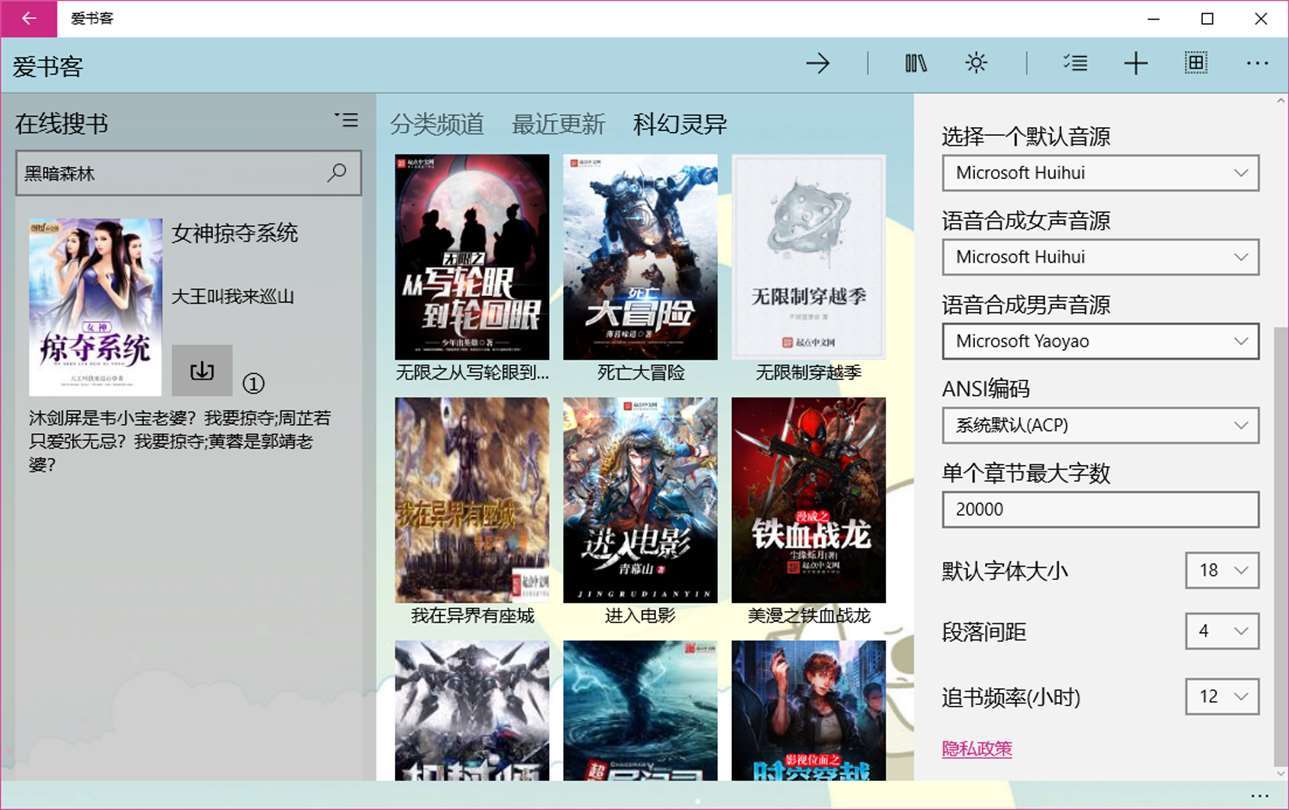The image size is (1289, 810).
Task: Open the 隐私政策 link
Action: point(977,749)
